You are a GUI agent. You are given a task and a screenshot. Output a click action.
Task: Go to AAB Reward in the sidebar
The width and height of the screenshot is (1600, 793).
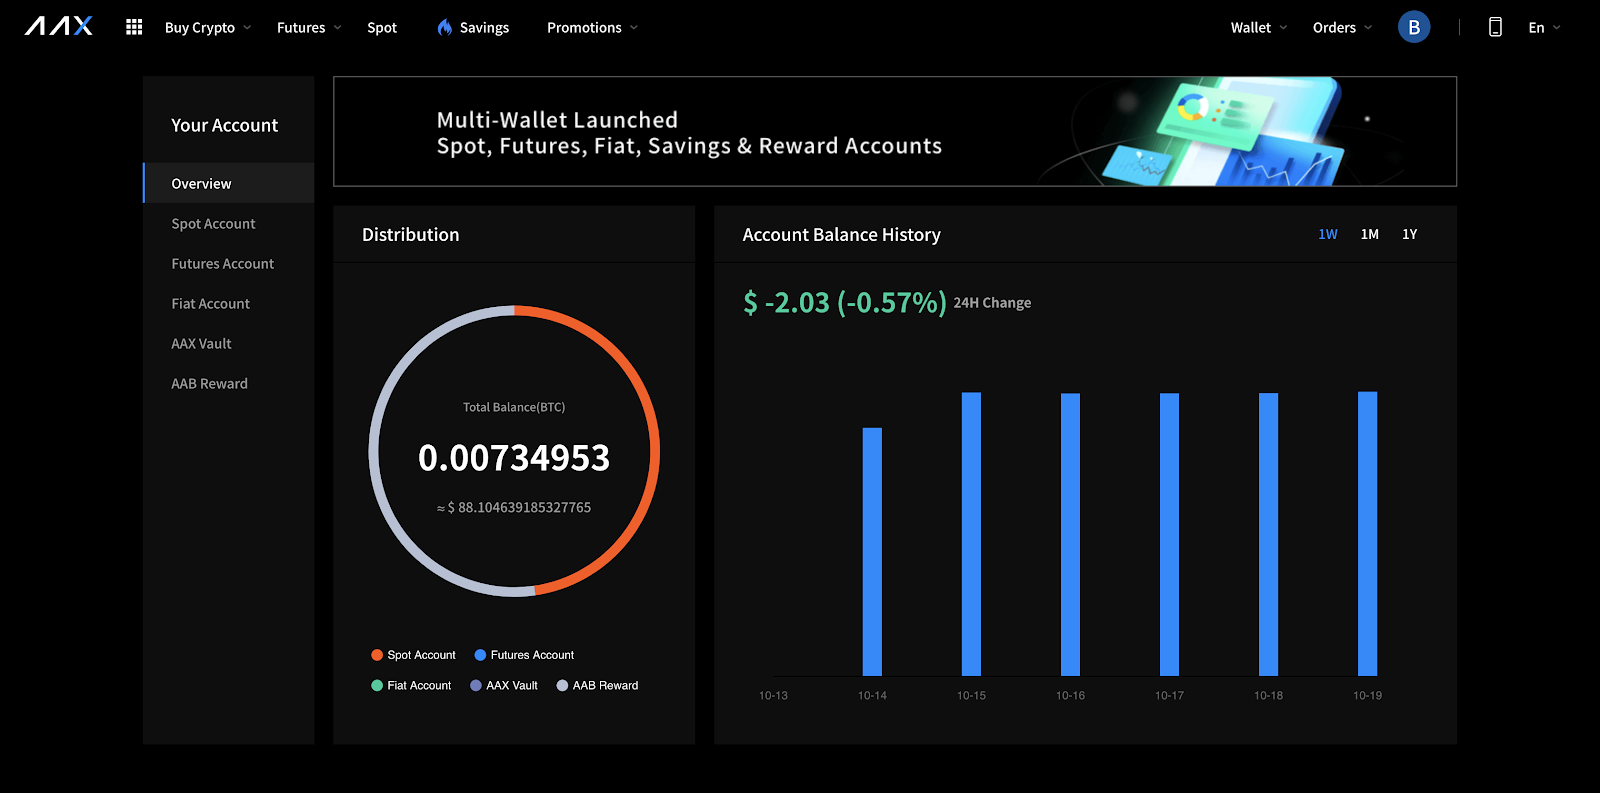click(x=229, y=383)
